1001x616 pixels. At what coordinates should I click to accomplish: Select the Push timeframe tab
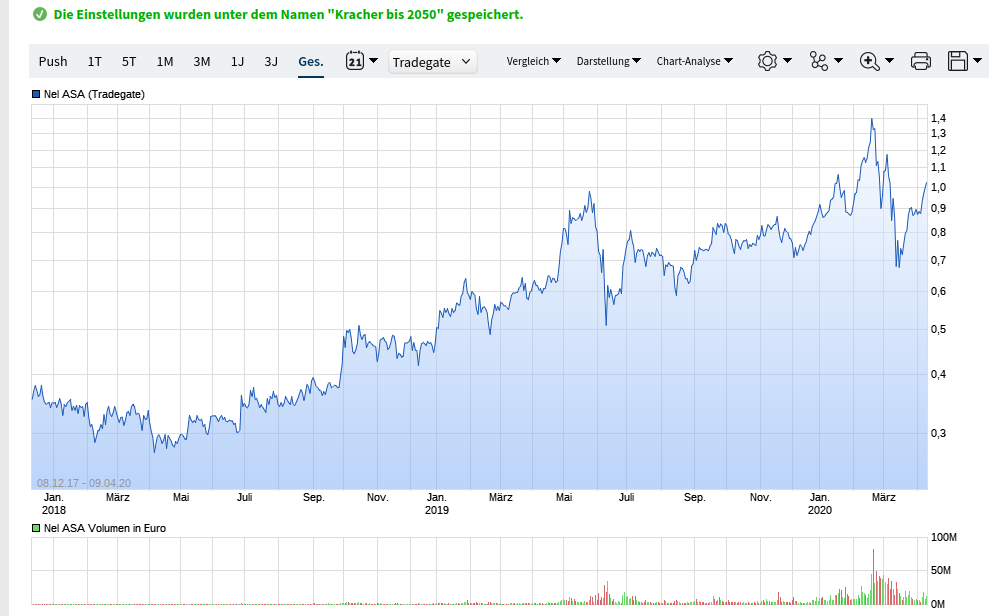[53, 61]
